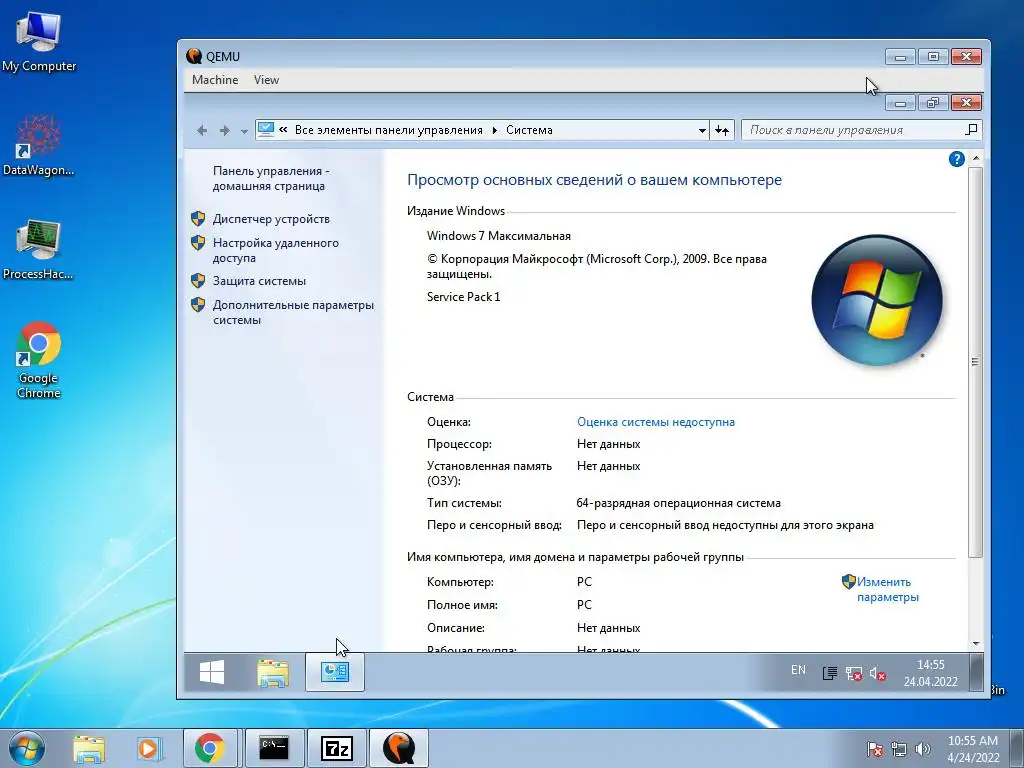
Task: Click guest network tray icon
Action: pos(853,673)
